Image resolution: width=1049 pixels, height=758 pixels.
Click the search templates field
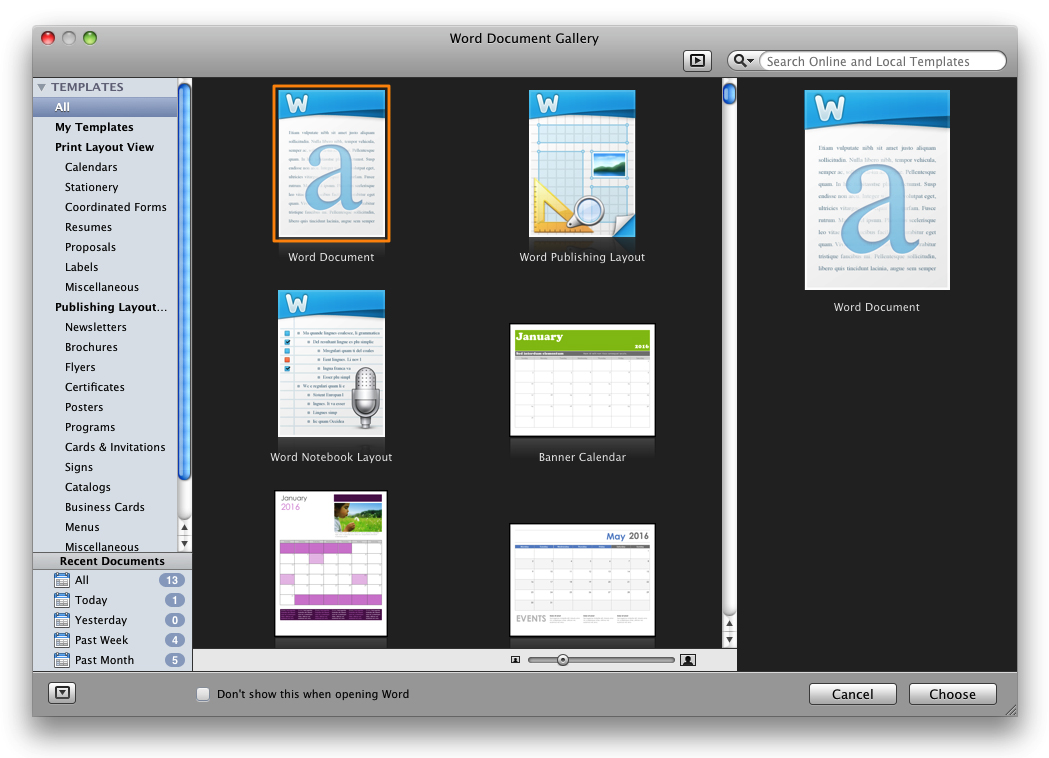[x=882, y=62]
